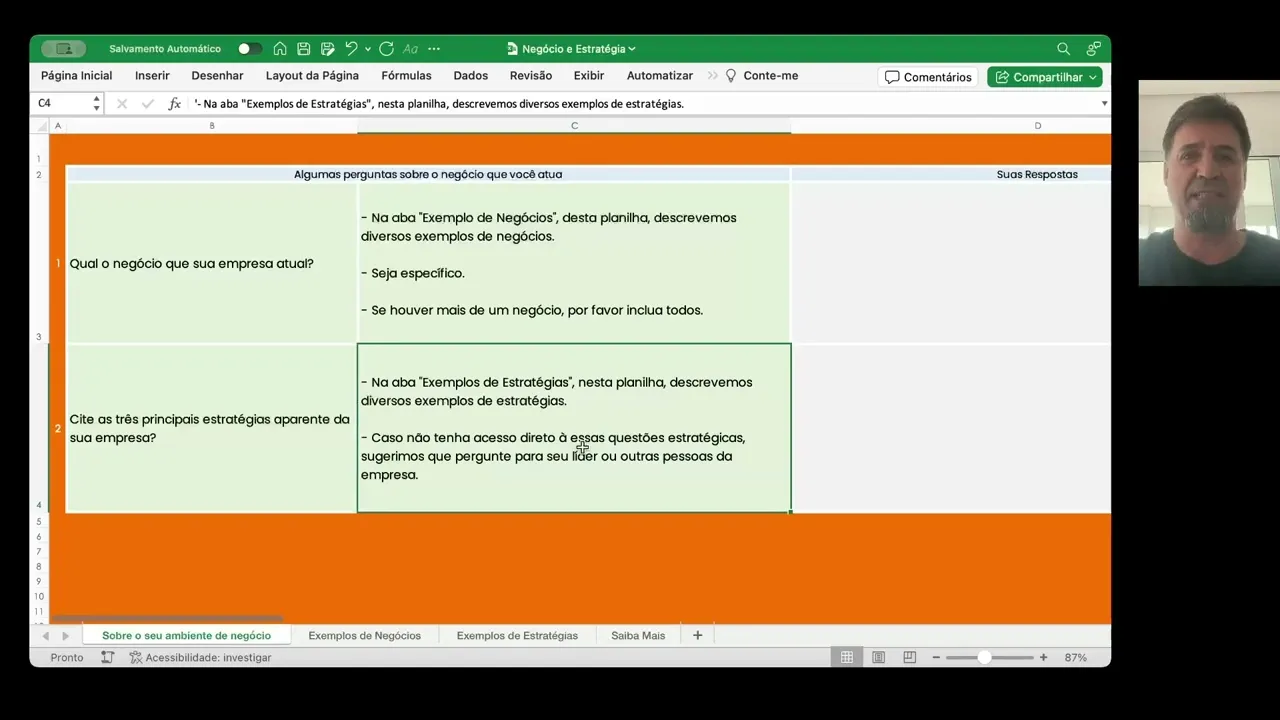Click the confirm checkmark in formula bar

(148, 103)
